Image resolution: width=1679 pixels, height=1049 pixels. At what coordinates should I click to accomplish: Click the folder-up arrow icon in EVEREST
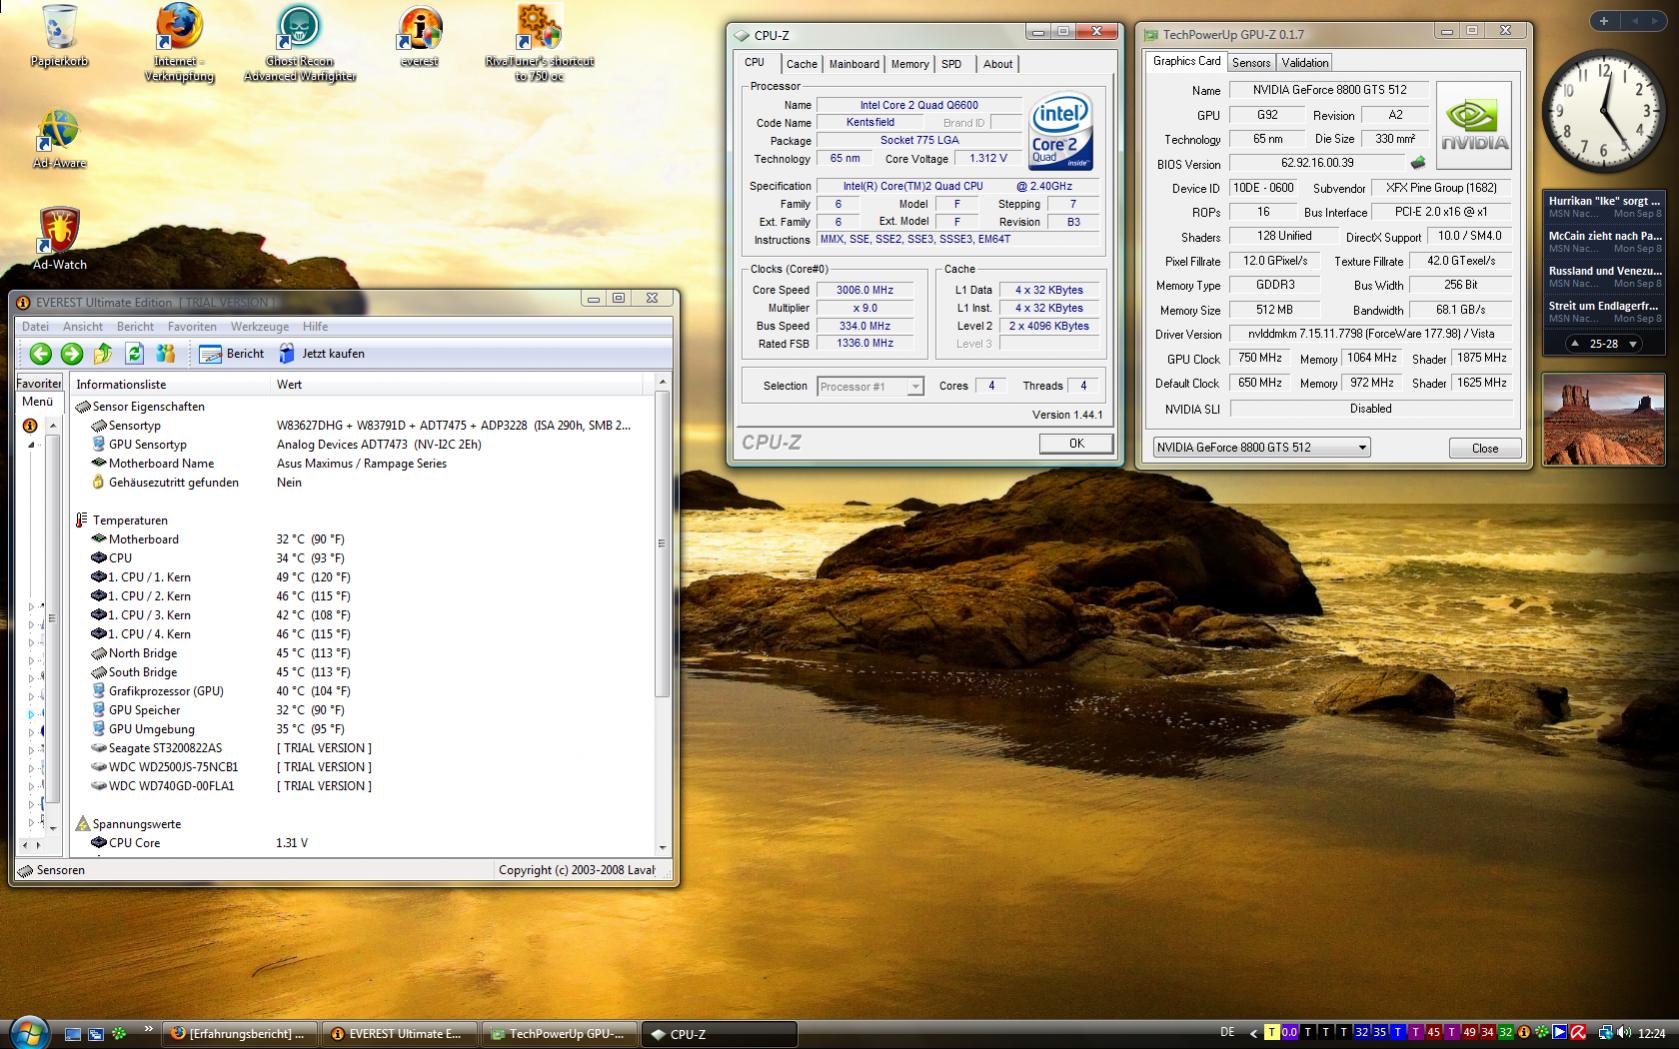click(x=103, y=353)
